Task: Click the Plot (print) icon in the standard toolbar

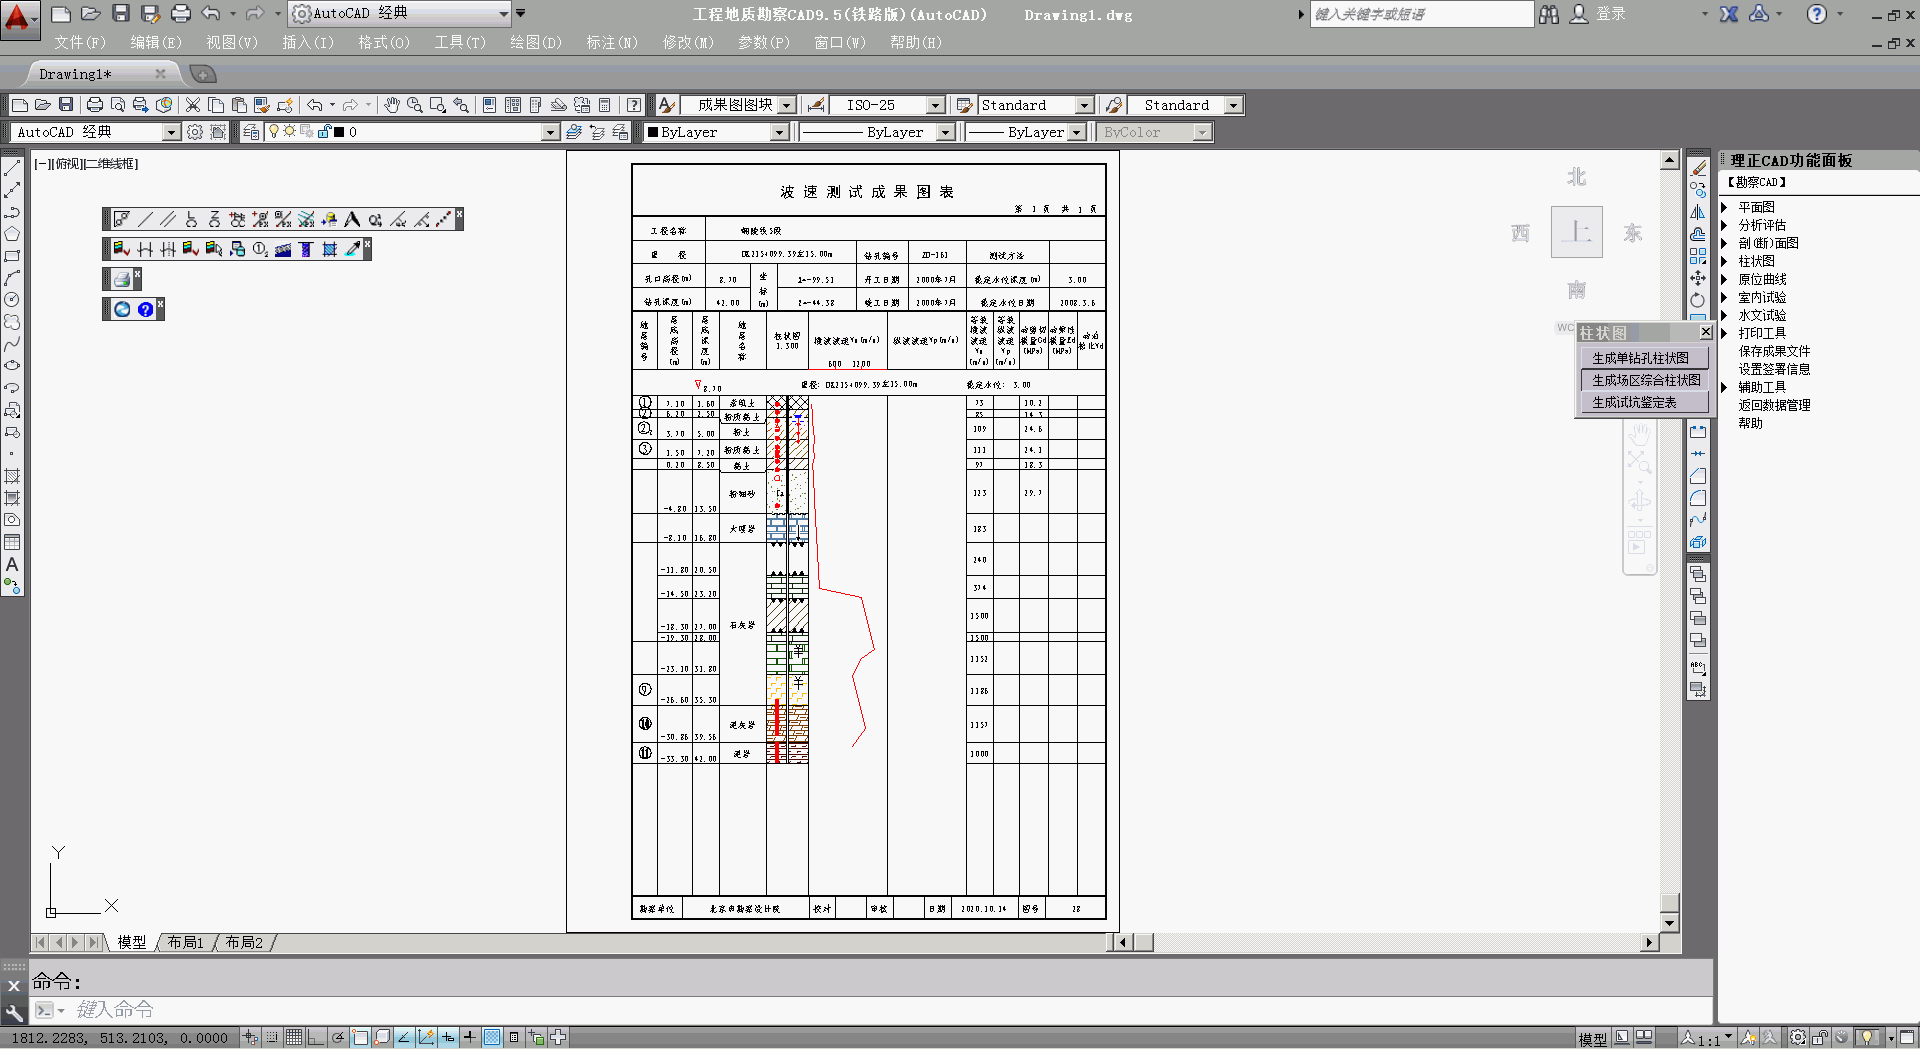Action: click(x=95, y=105)
